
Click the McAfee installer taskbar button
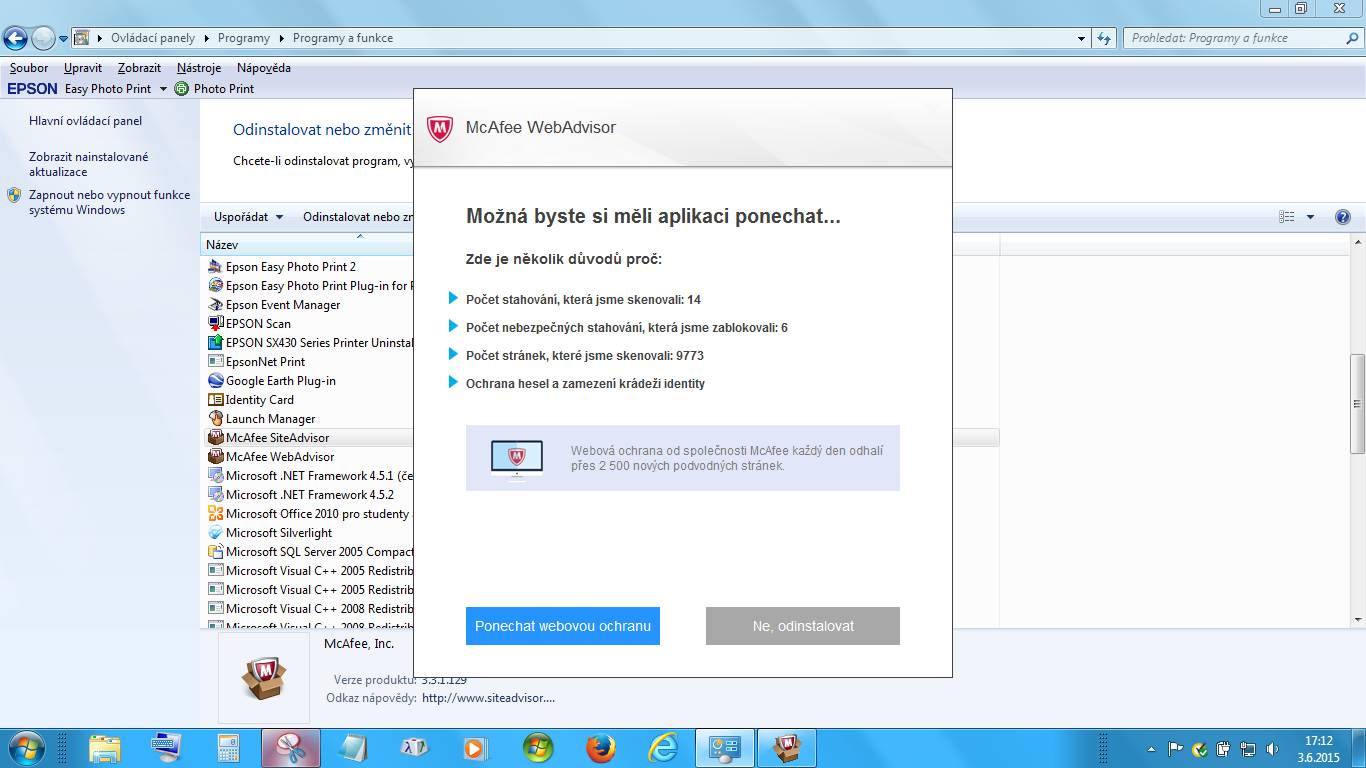pyautogui.click(x=787, y=748)
